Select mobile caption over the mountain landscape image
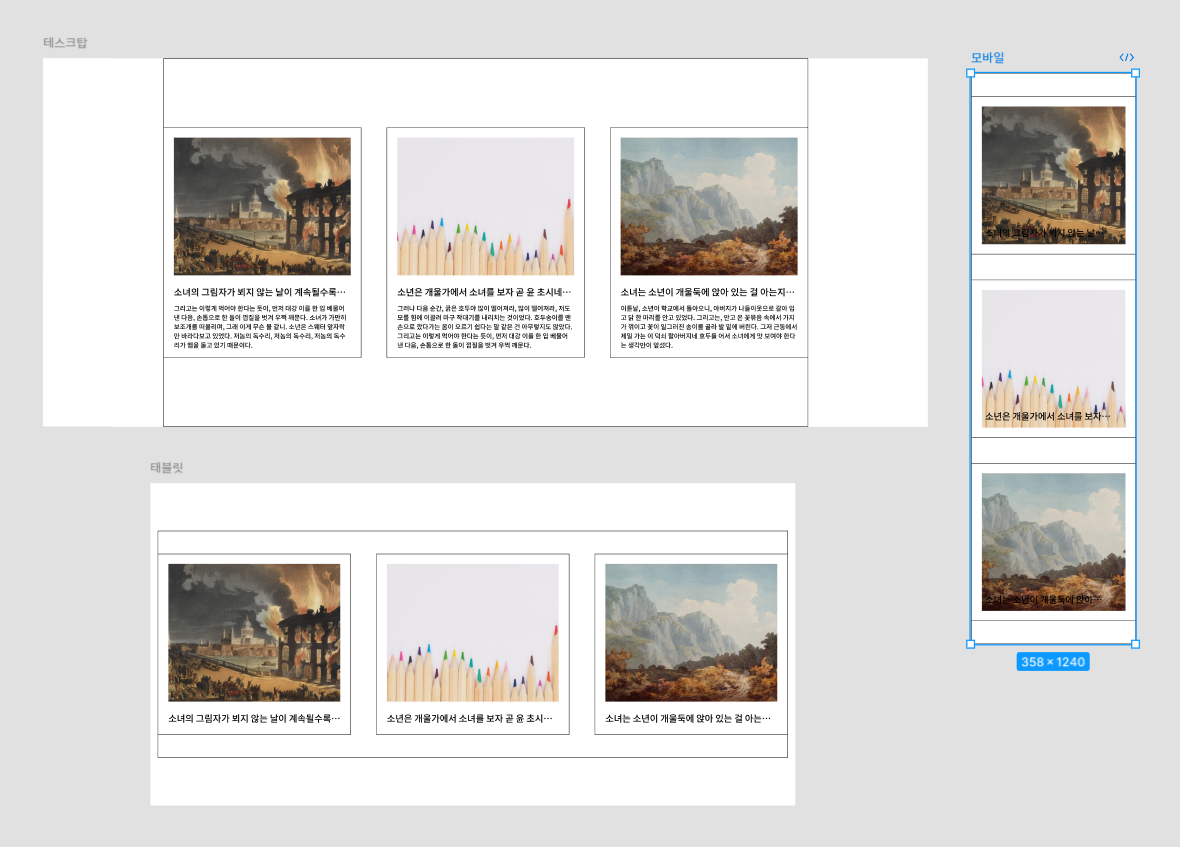Image resolution: width=1180 pixels, height=847 pixels. point(1044,600)
